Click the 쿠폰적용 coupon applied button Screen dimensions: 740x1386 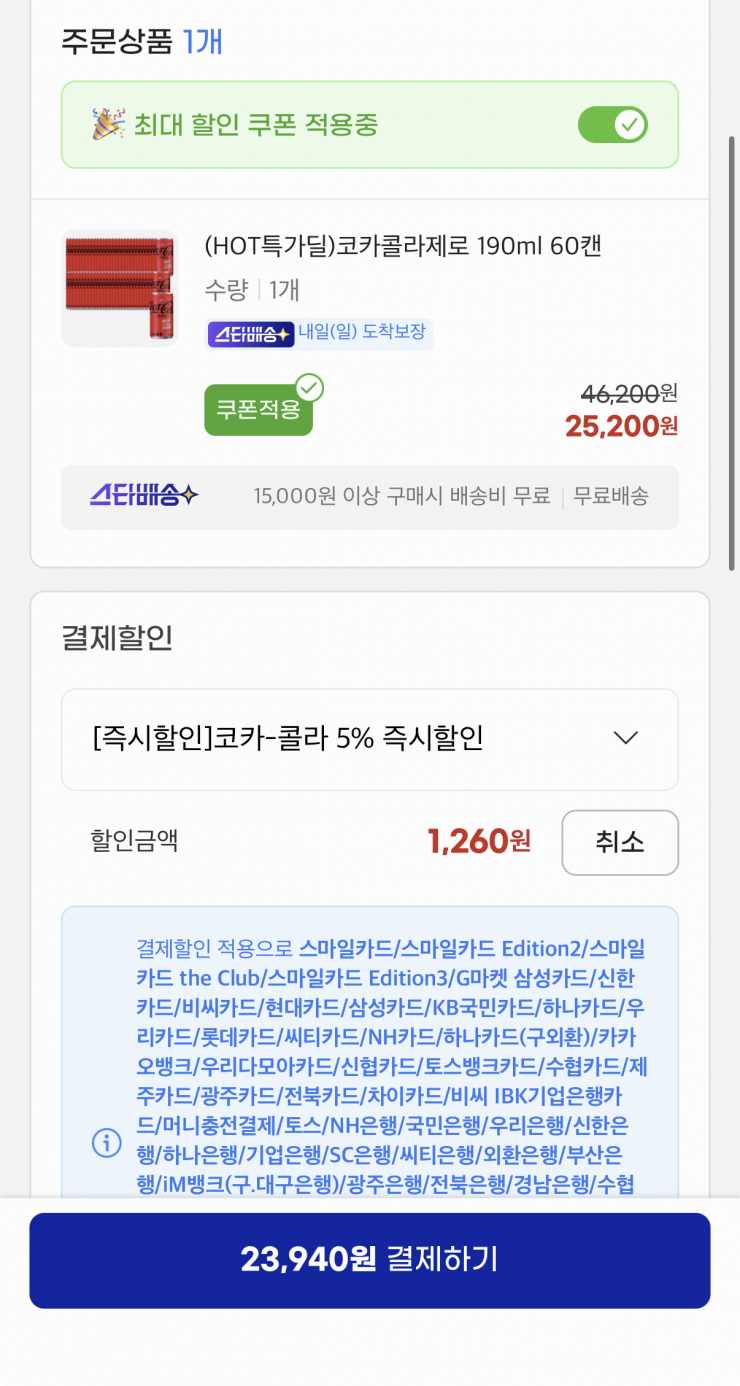click(258, 410)
